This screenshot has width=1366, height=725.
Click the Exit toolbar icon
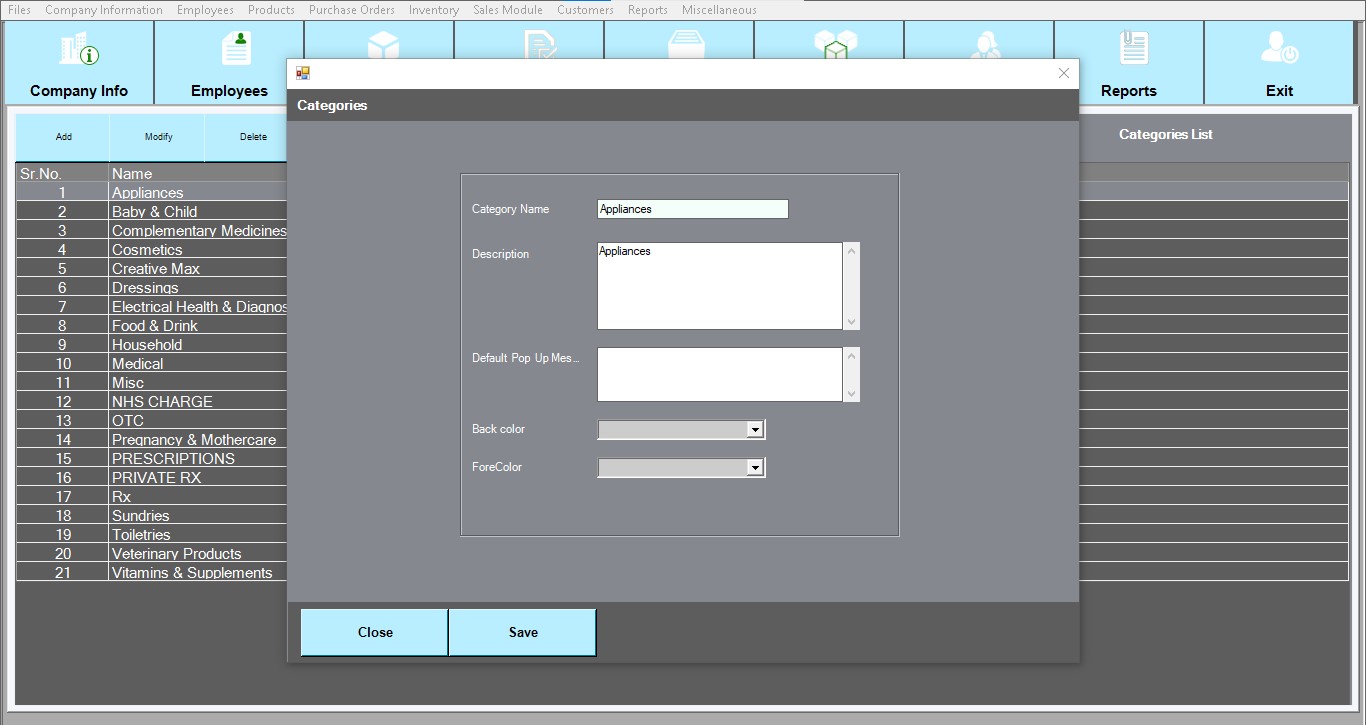point(1279,48)
